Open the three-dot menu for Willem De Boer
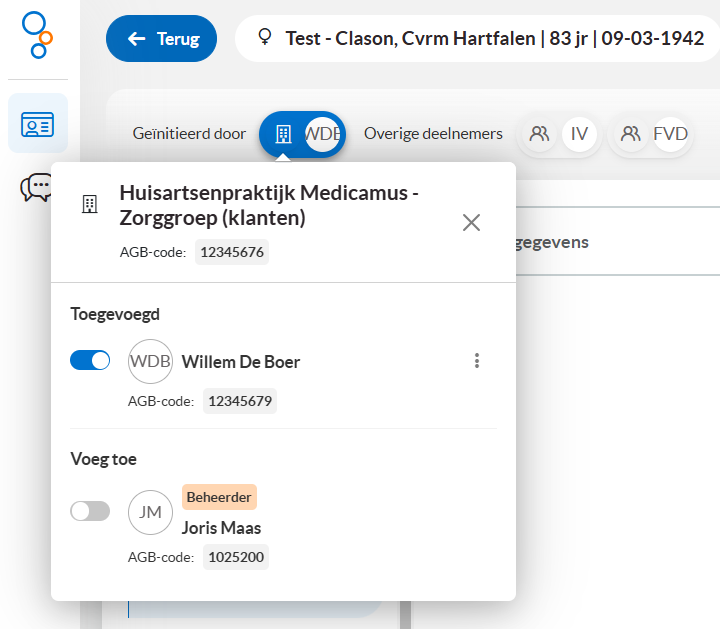 point(477,361)
